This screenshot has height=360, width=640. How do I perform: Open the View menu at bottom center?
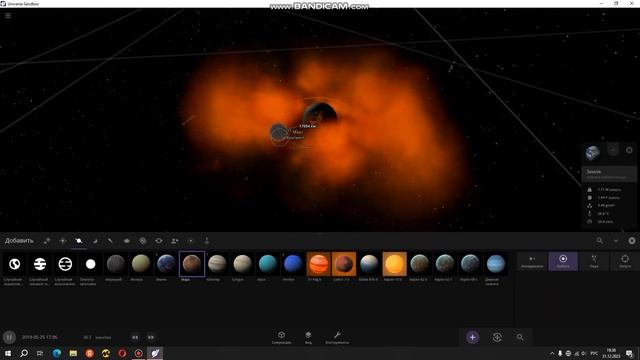pos(308,338)
